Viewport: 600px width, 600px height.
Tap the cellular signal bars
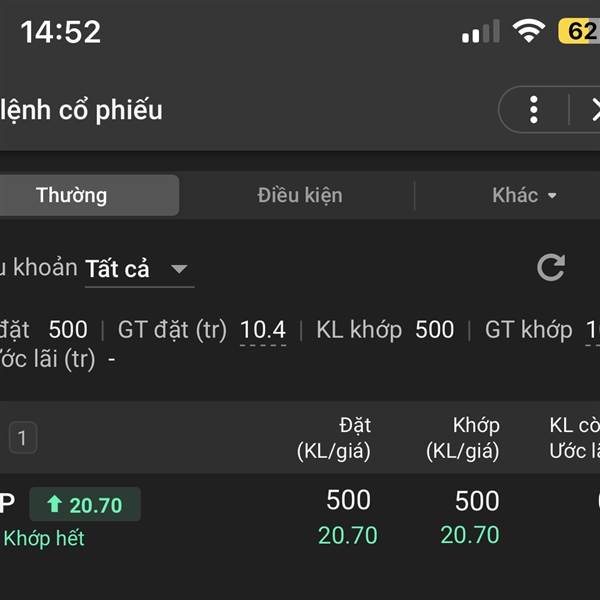click(x=481, y=32)
